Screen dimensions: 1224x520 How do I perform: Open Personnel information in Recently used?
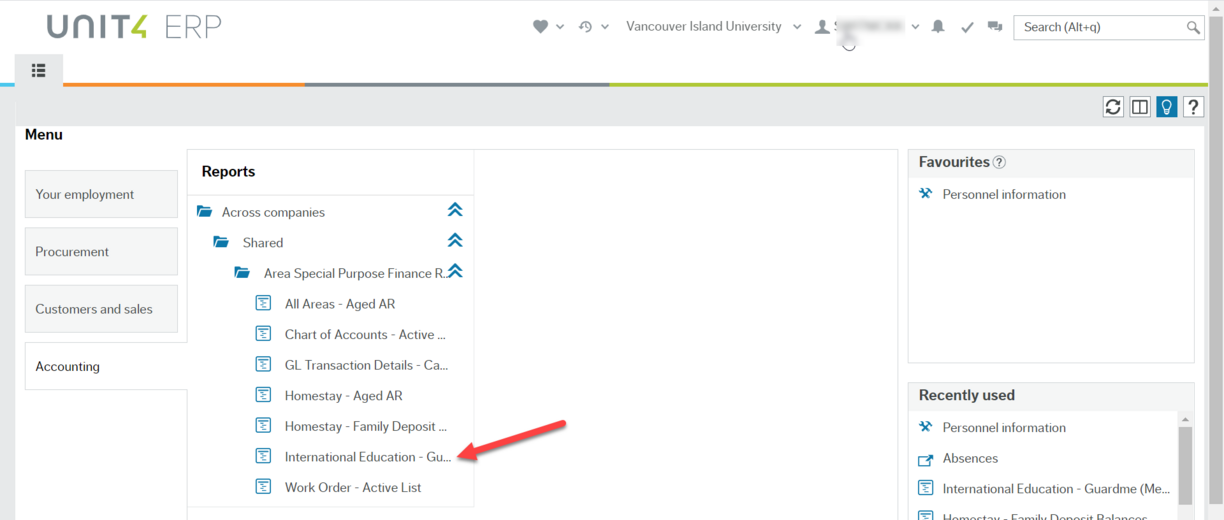[x=1004, y=427]
